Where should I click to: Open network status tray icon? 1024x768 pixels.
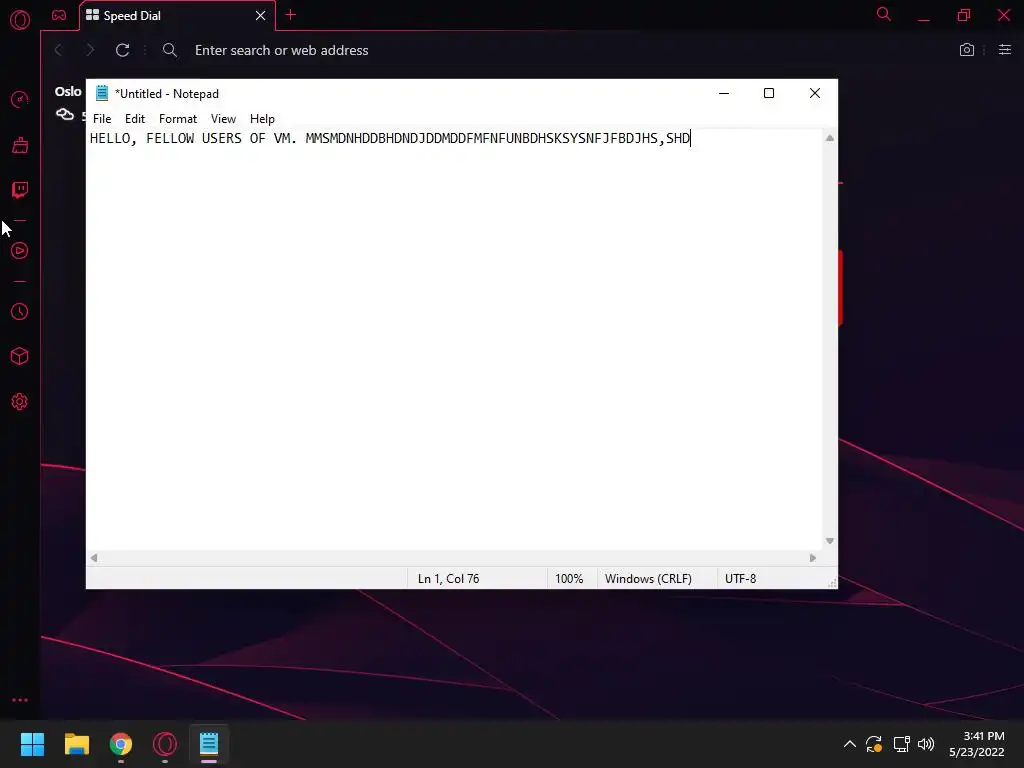pyautogui.click(x=901, y=744)
